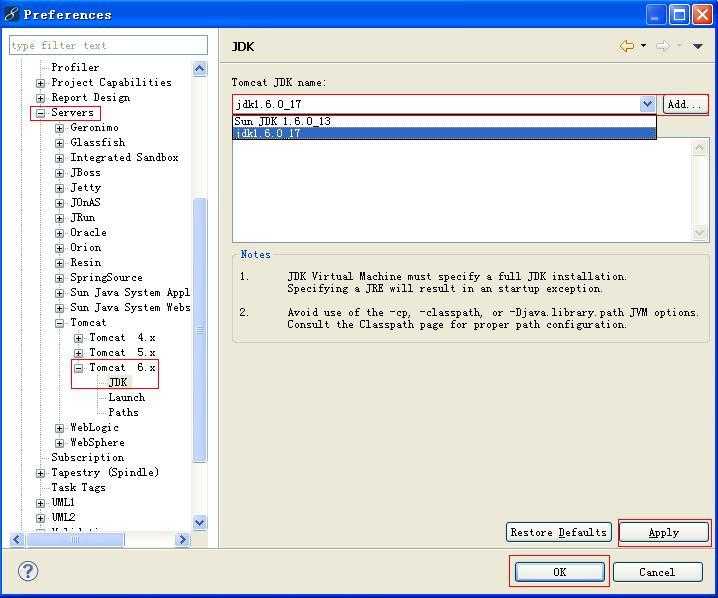
Task: Expand the WebLogic node
Action: click(59, 429)
